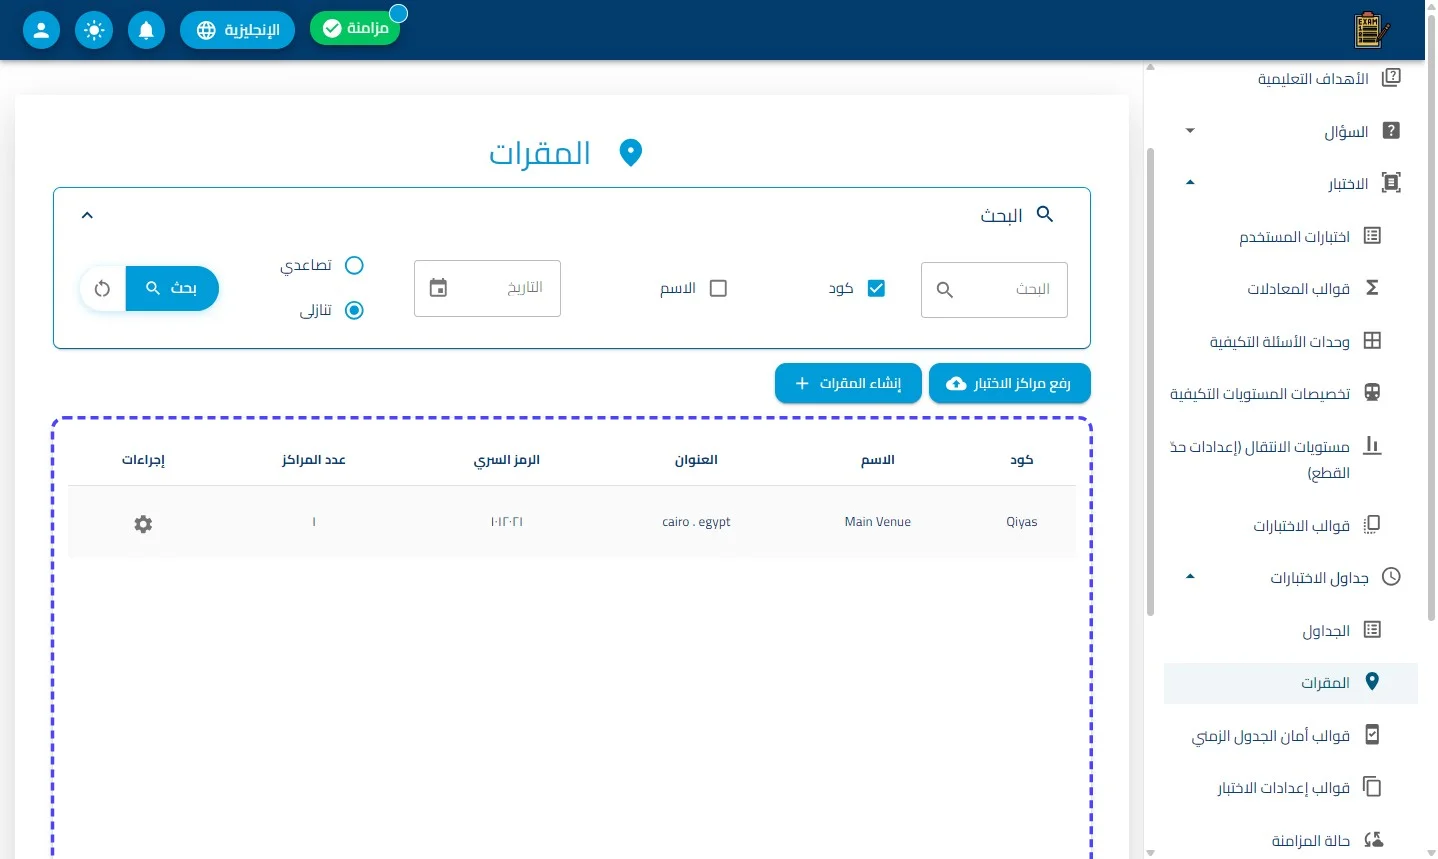This screenshot has height=859, width=1438.
Task: Open the notifications bell
Action: [x=146, y=30]
